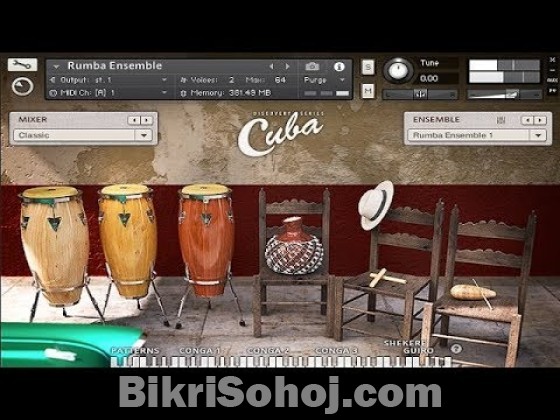Click the CONGA 1 keyboard label

point(200,351)
